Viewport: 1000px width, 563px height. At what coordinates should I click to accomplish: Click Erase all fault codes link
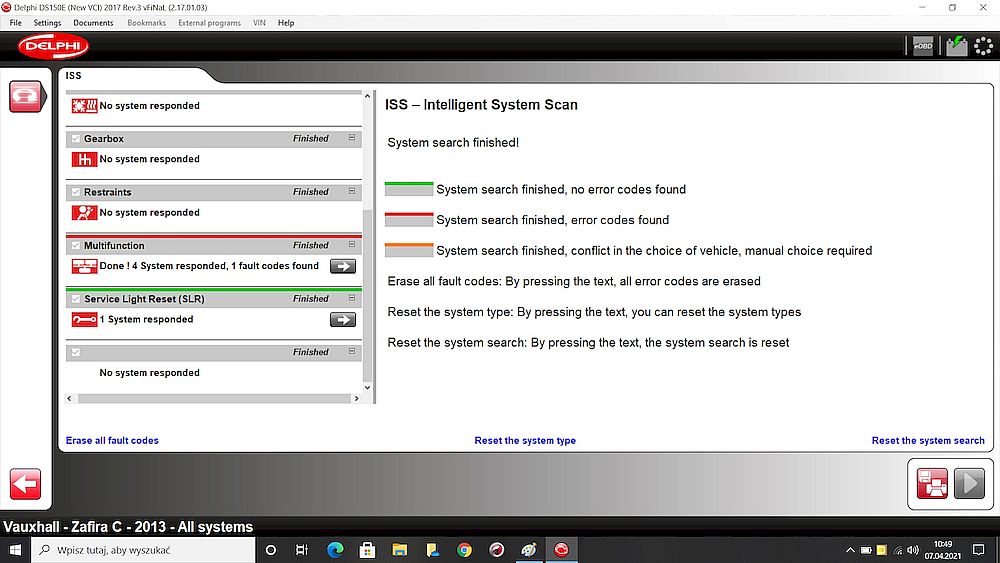tap(112, 441)
